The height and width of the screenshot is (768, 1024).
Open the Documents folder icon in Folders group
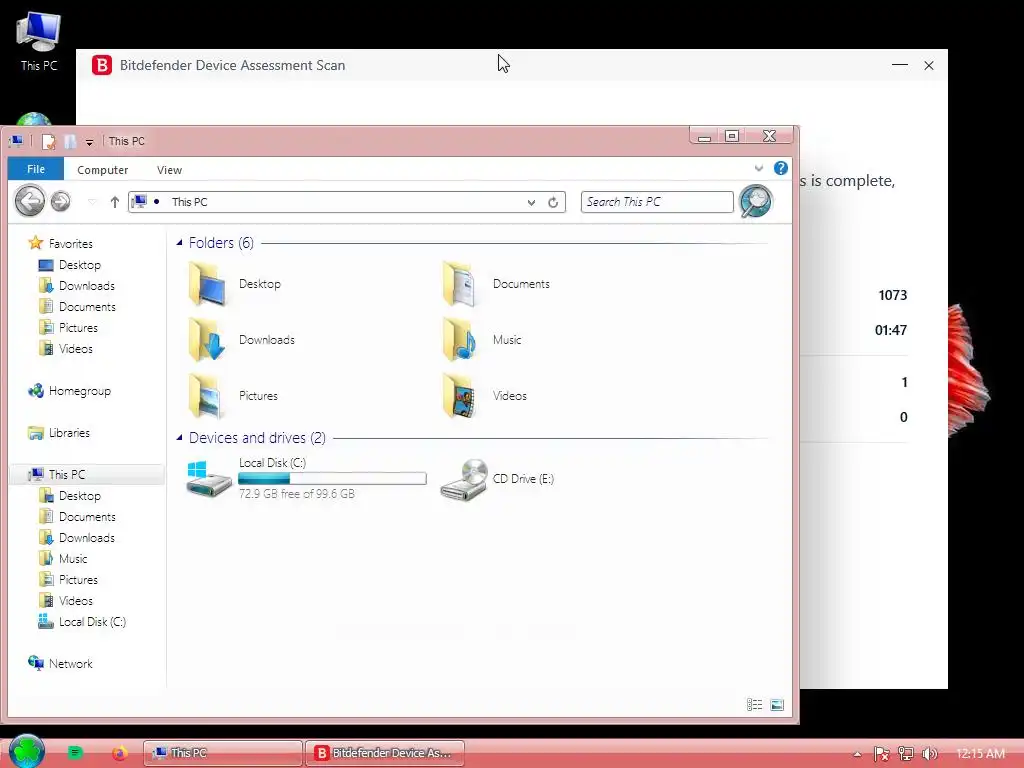[460, 284]
